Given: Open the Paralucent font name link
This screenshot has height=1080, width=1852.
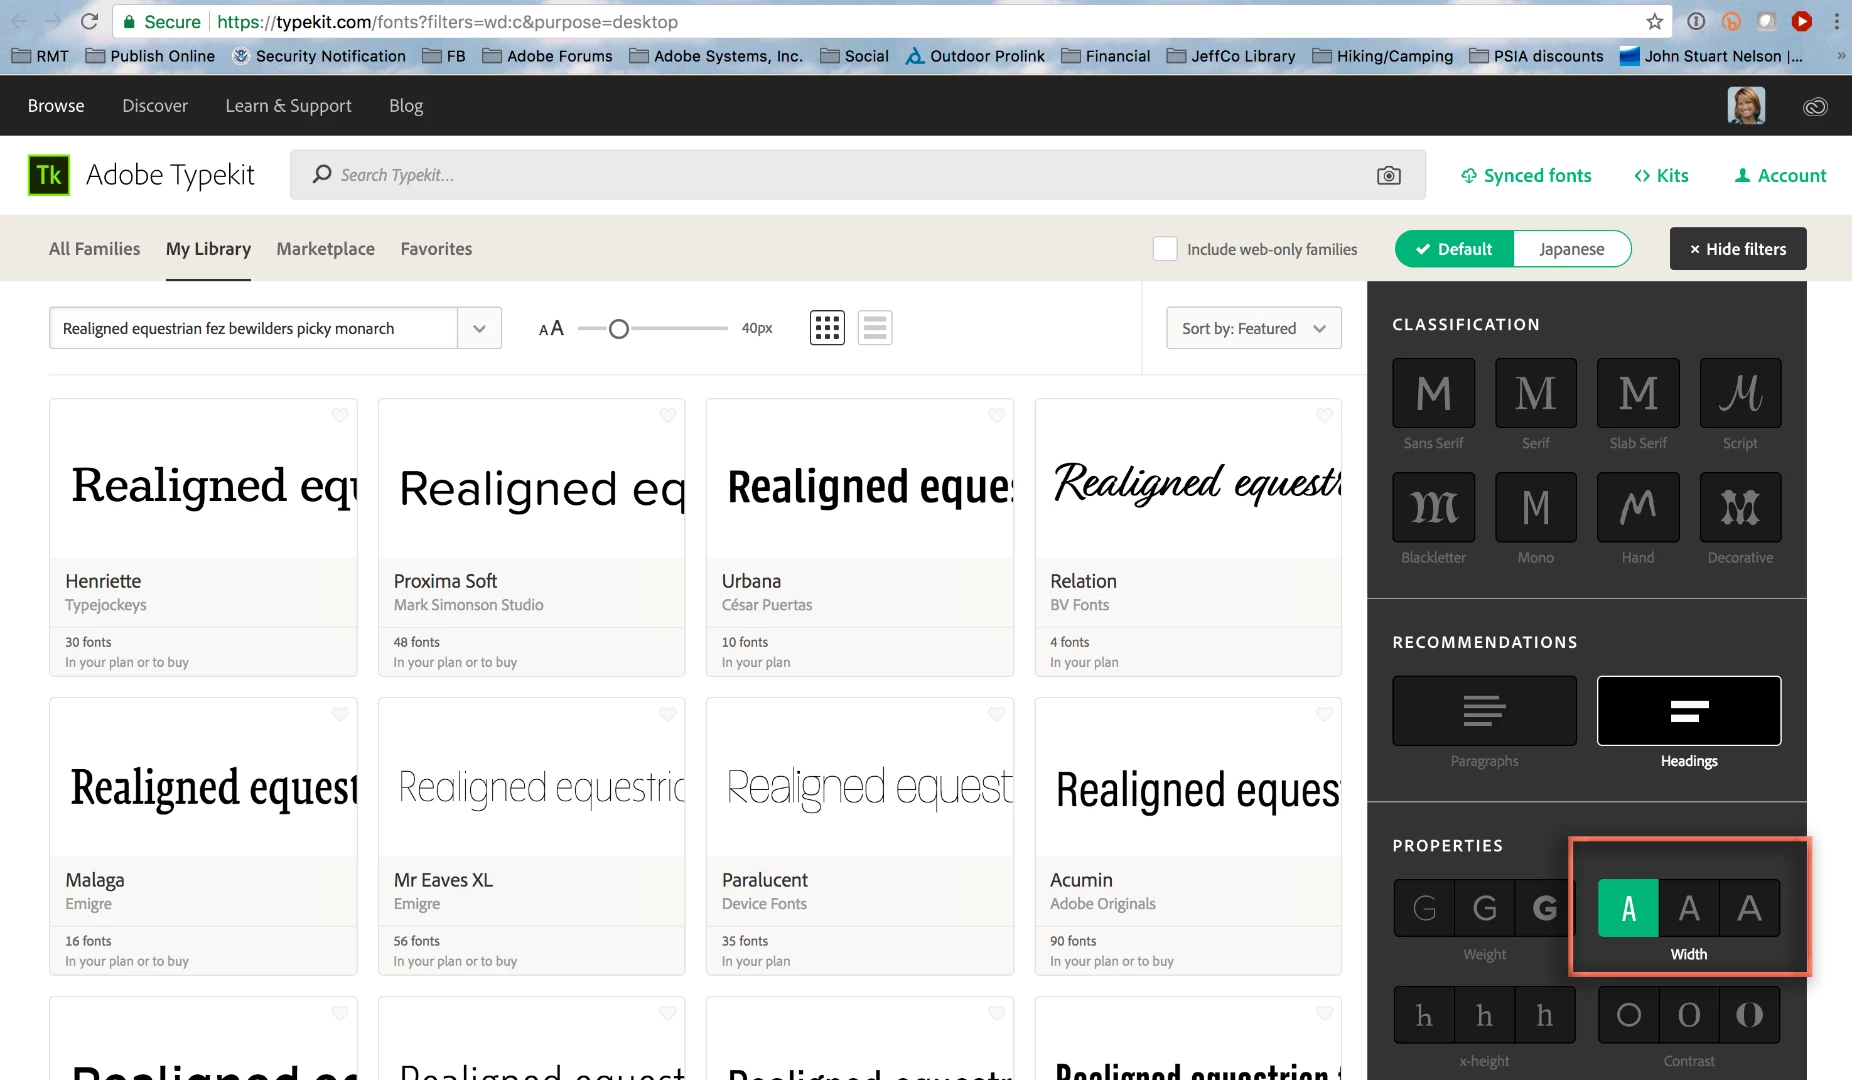Looking at the screenshot, I should [x=765, y=880].
